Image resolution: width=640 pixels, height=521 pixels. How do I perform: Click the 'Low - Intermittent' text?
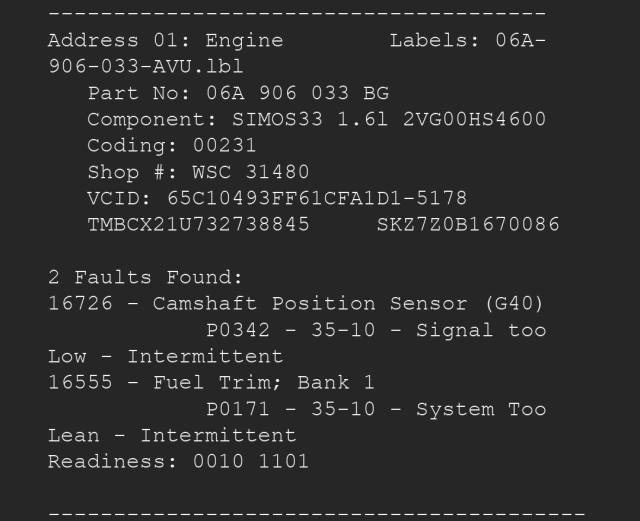point(165,356)
